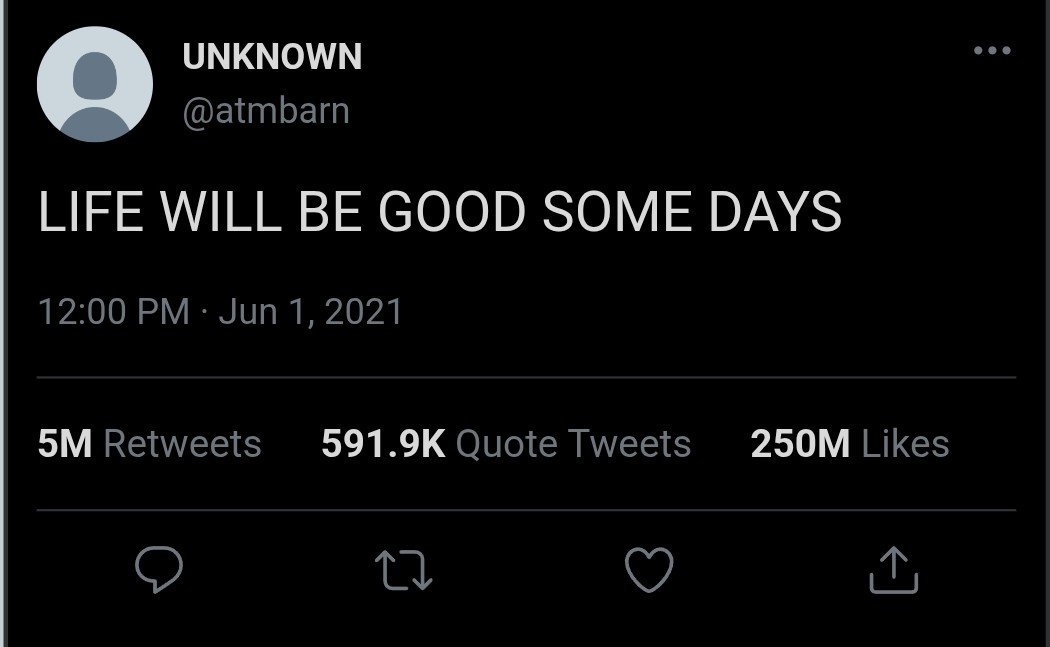Image resolution: width=1050 pixels, height=647 pixels.
Task: Click the default profile avatar
Action: pyautogui.click(x=95, y=85)
